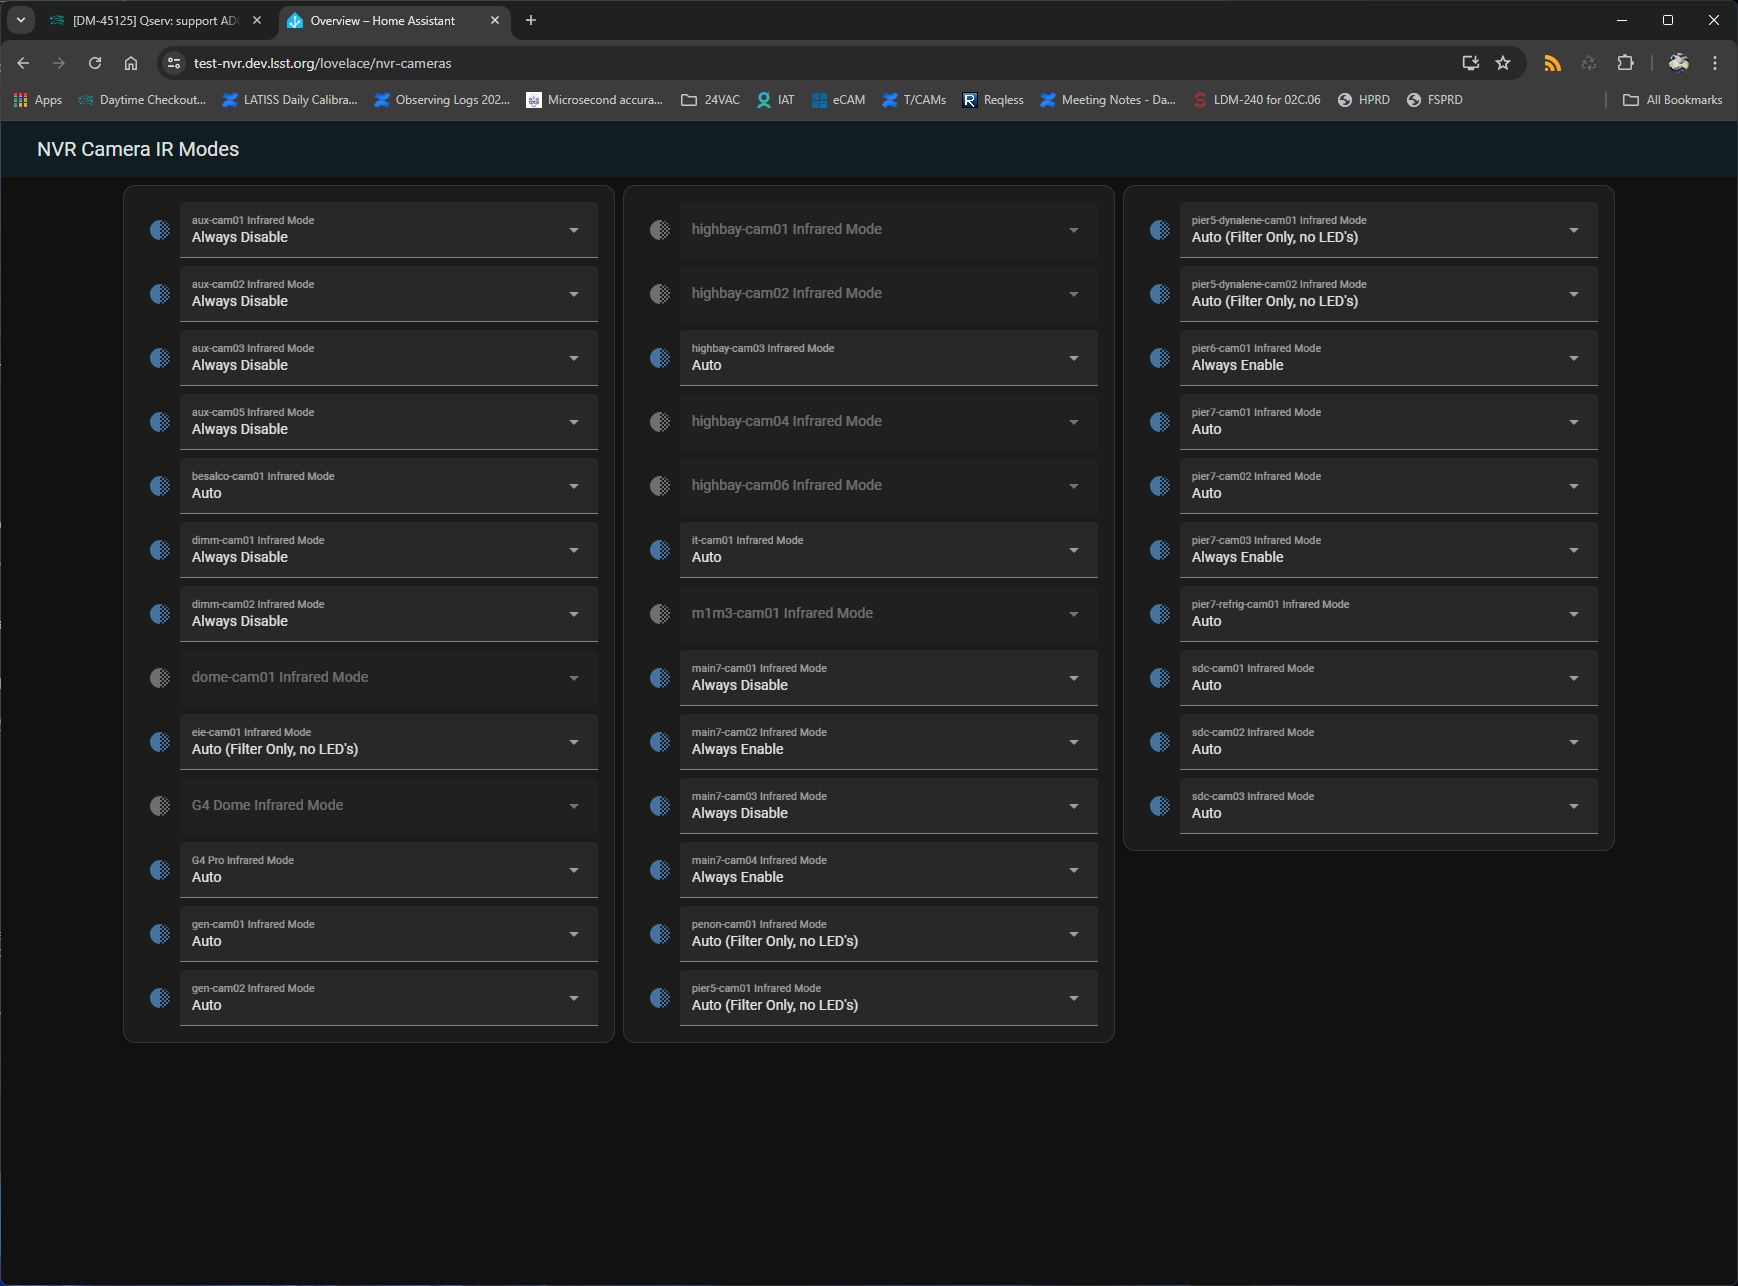Screen dimensions: 1738x1286
Task: Click the infrared icon beside pier7-refrig-cam01
Action: click(x=1160, y=614)
